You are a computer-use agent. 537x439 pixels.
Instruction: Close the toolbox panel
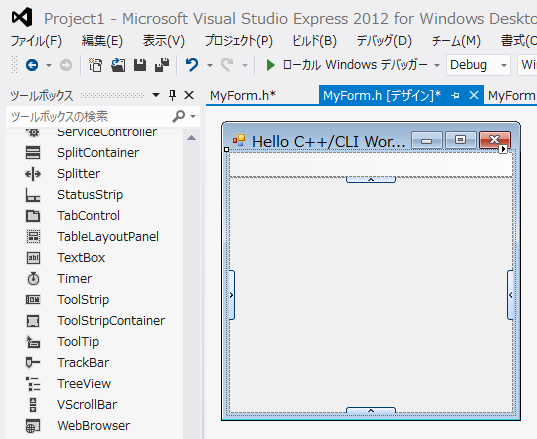click(x=189, y=95)
